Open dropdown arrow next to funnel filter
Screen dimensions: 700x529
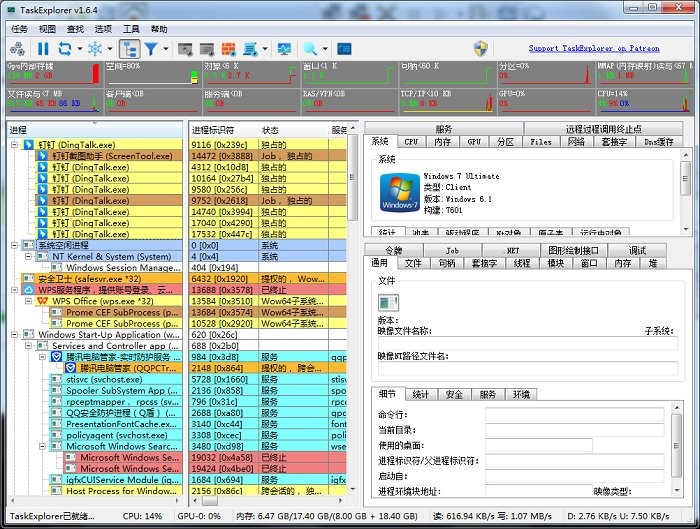click(165, 48)
